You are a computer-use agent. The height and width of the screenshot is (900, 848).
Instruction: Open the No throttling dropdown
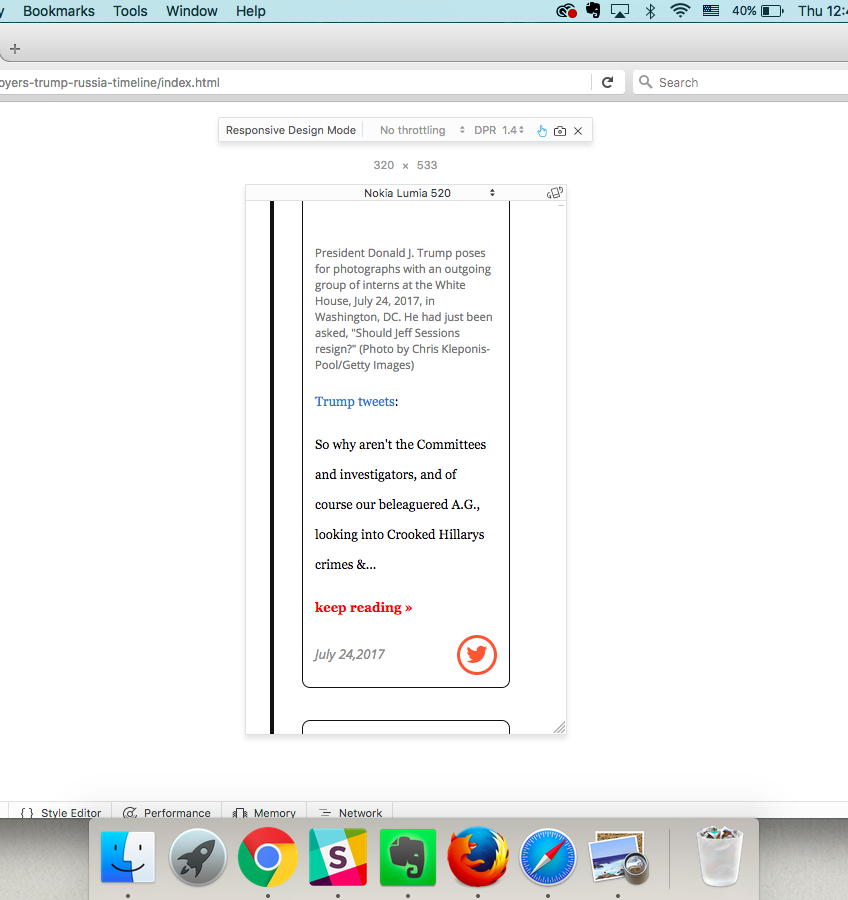422,130
